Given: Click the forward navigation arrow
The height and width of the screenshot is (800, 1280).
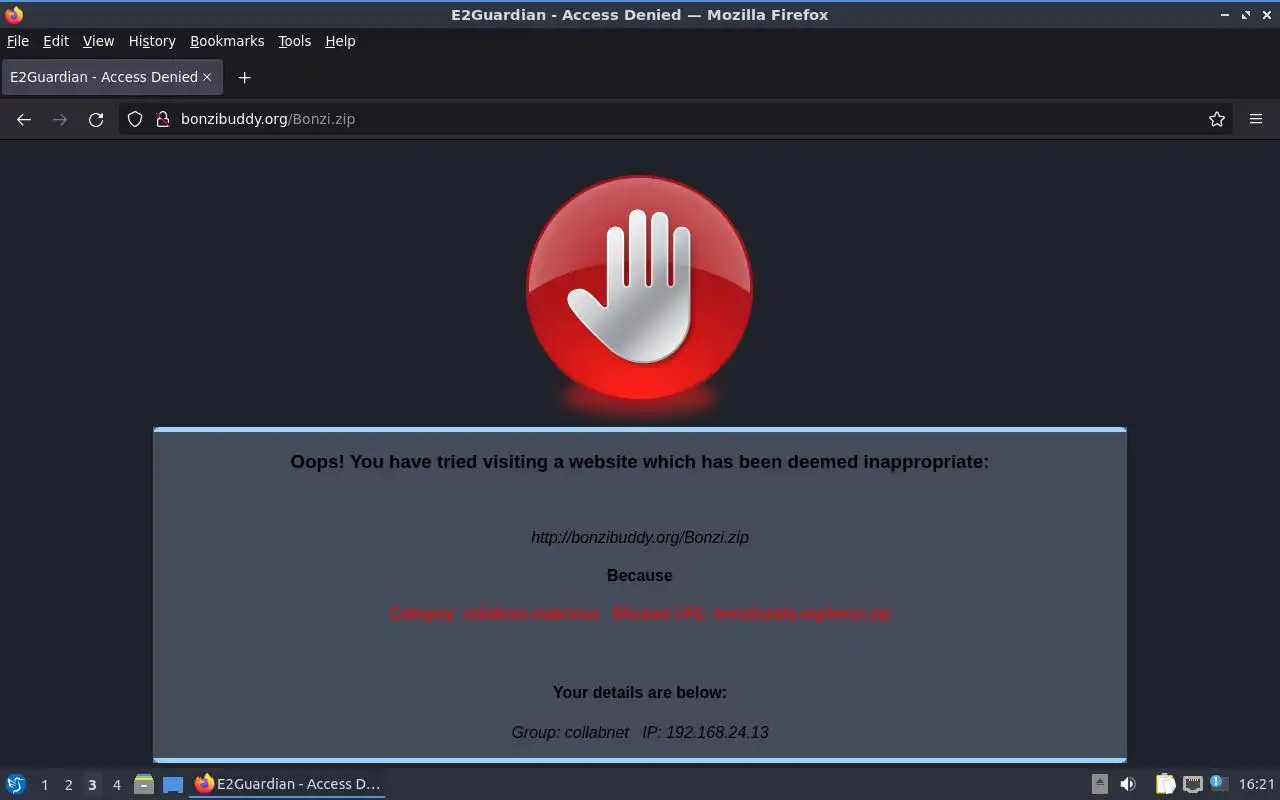Looking at the screenshot, I should (60, 119).
